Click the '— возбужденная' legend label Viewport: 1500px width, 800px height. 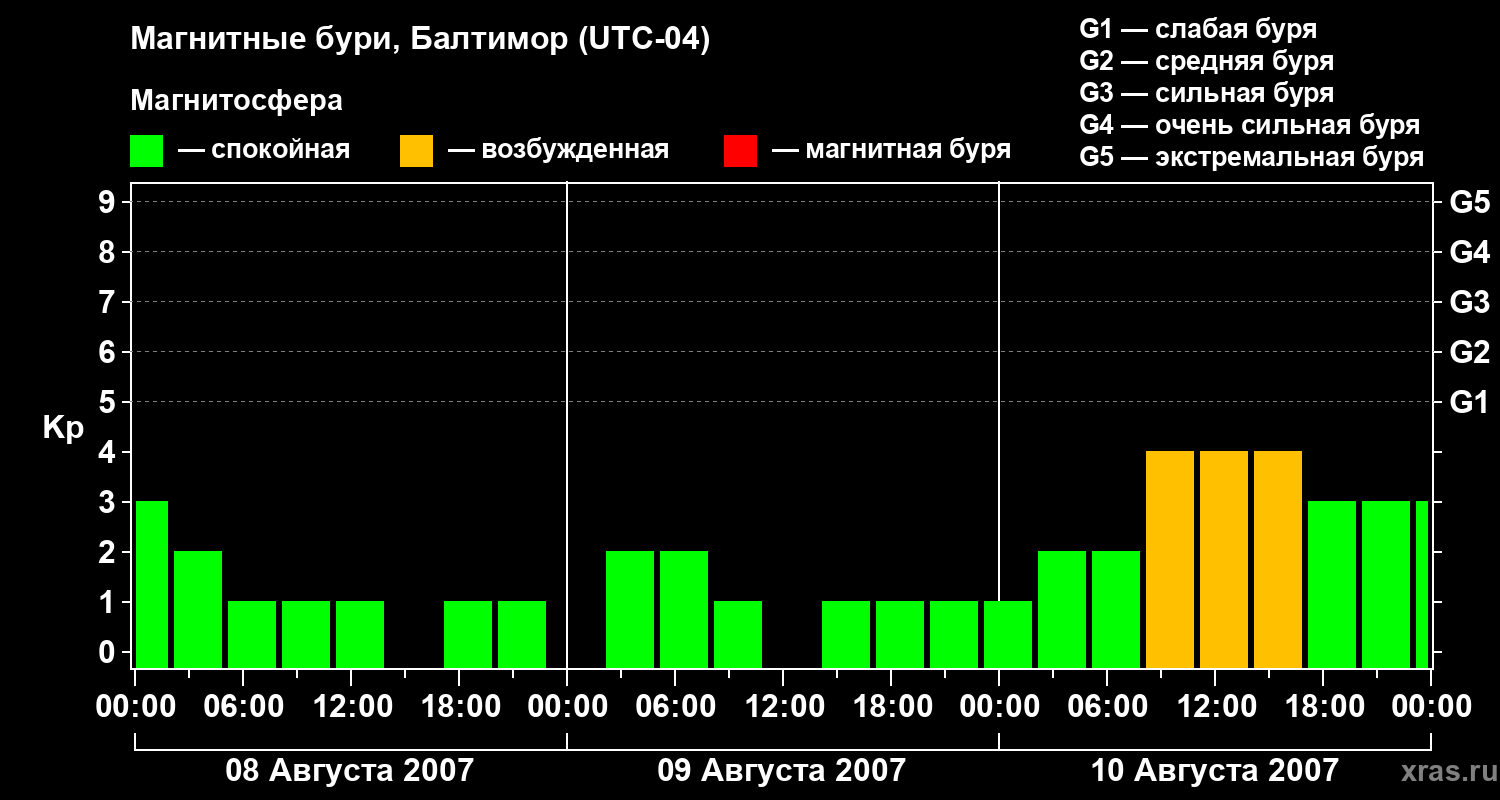pyautogui.click(x=558, y=150)
